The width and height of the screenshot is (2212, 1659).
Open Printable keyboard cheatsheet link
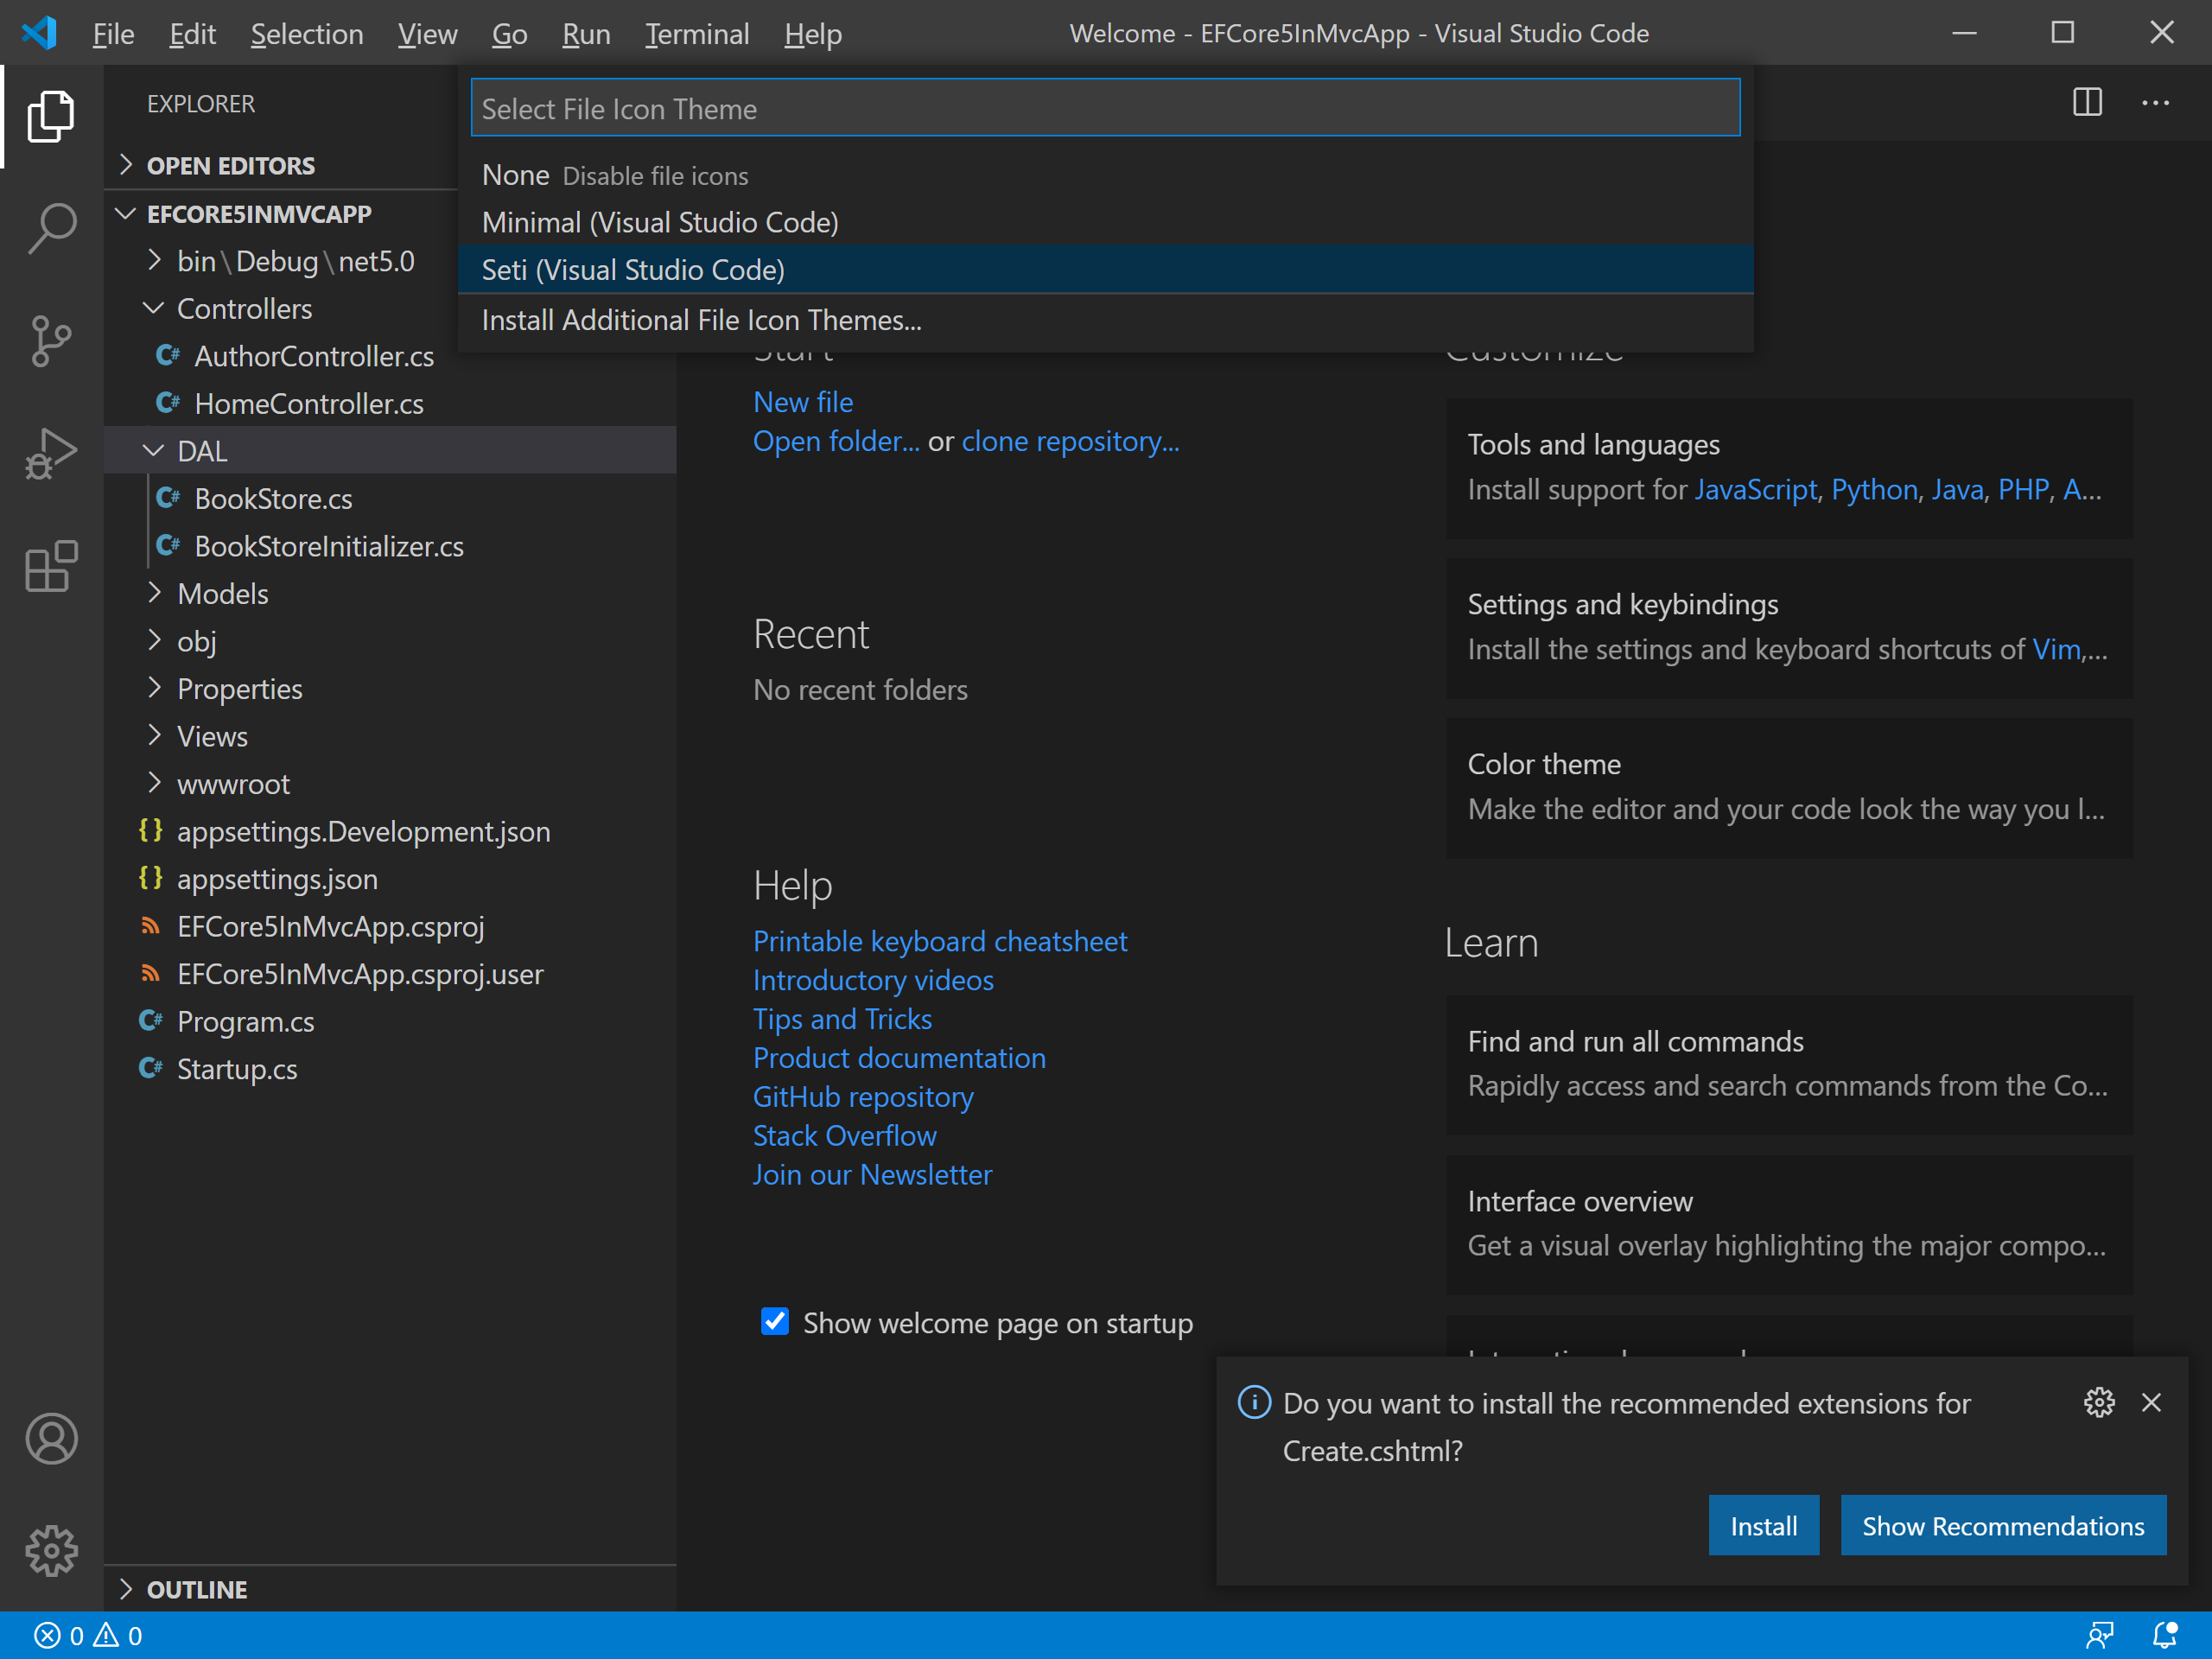[939, 941]
